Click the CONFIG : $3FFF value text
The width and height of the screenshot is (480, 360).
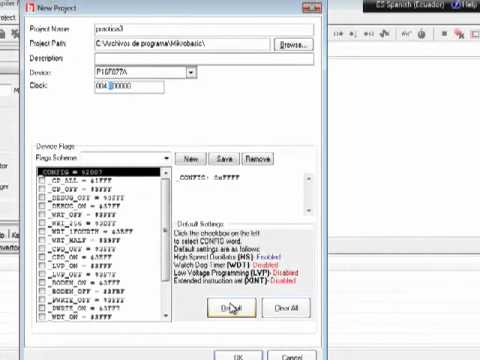point(209,178)
